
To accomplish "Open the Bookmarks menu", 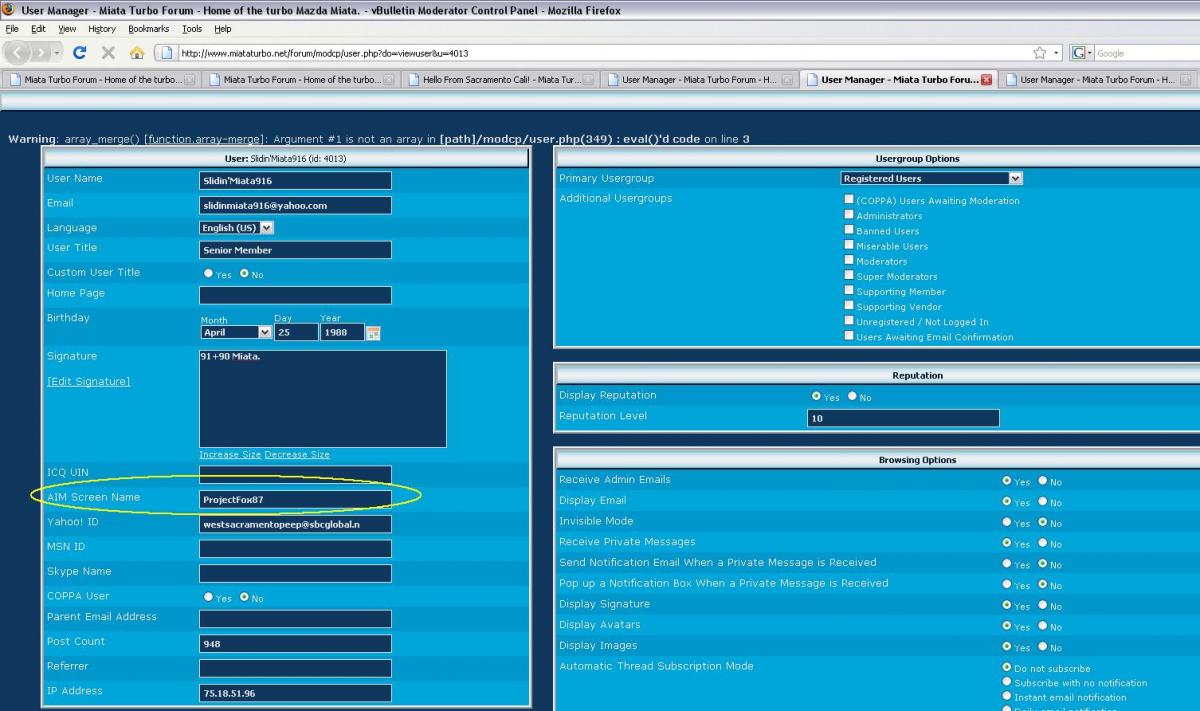I will pos(148,29).
